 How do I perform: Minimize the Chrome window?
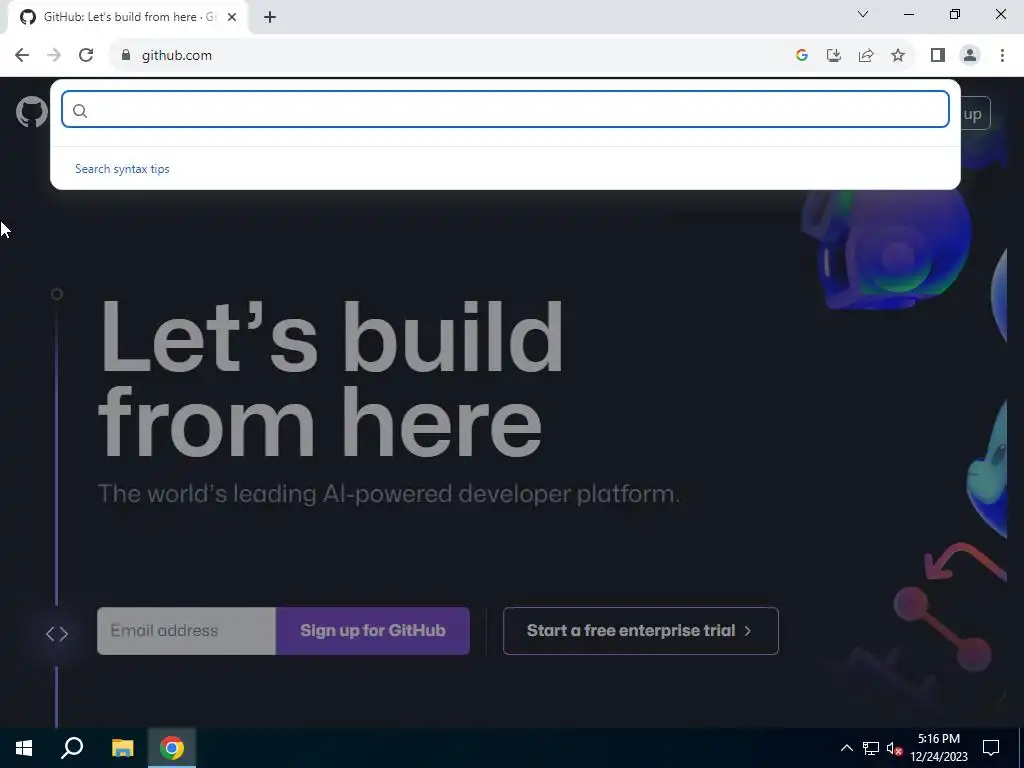908,14
